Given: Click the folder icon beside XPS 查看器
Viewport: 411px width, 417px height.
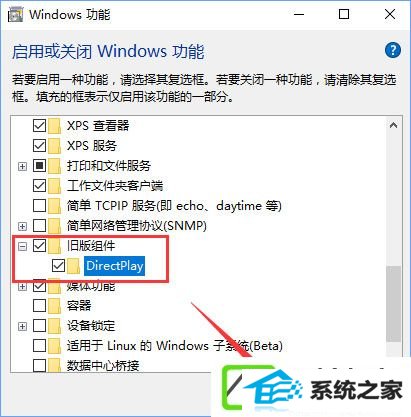Looking at the screenshot, I should click(54, 126).
